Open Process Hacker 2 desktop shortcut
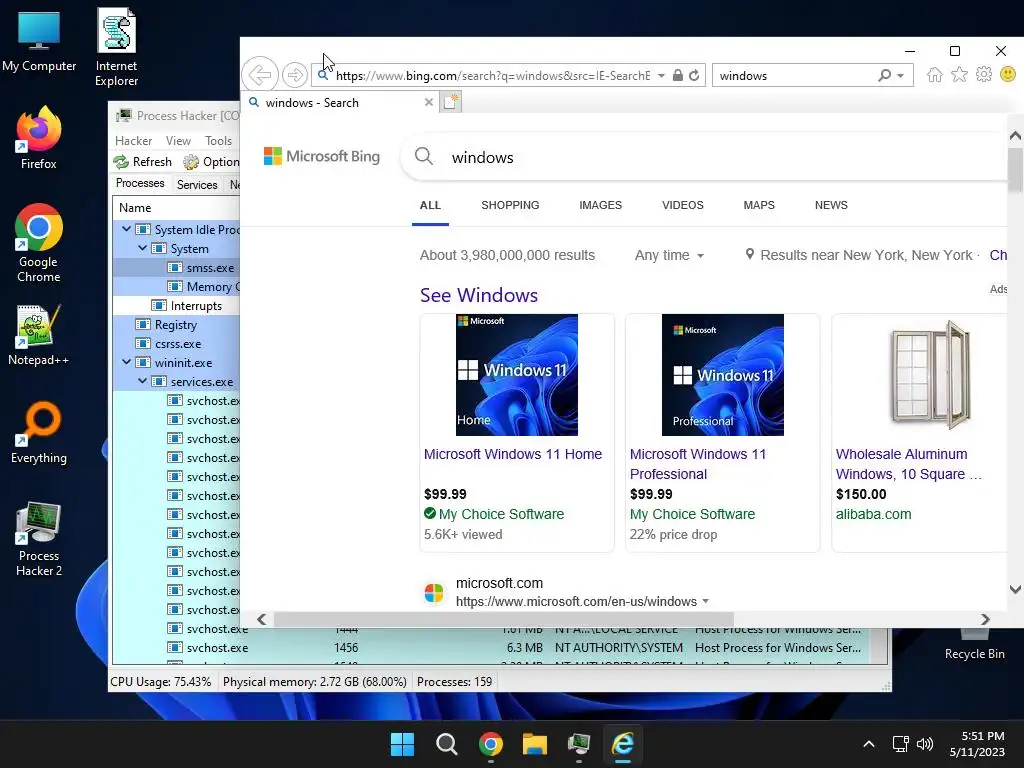This screenshot has width=1024, height=768. tap(39, 539)
